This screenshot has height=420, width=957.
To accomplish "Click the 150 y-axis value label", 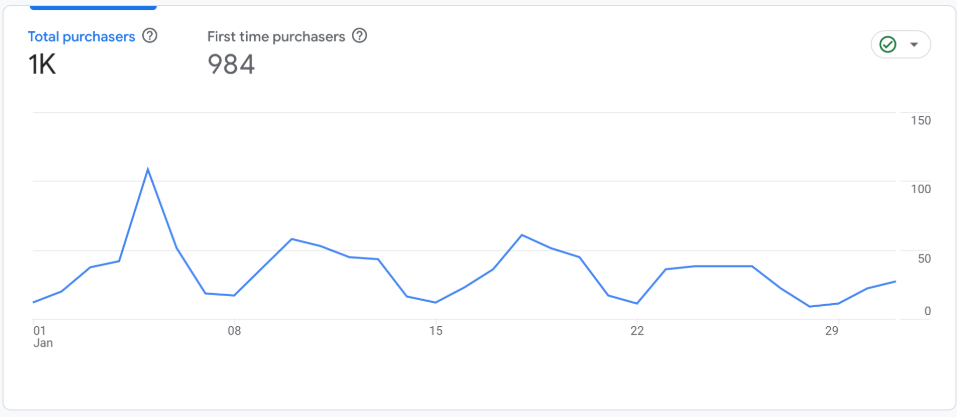I will [x=921, y=121].
